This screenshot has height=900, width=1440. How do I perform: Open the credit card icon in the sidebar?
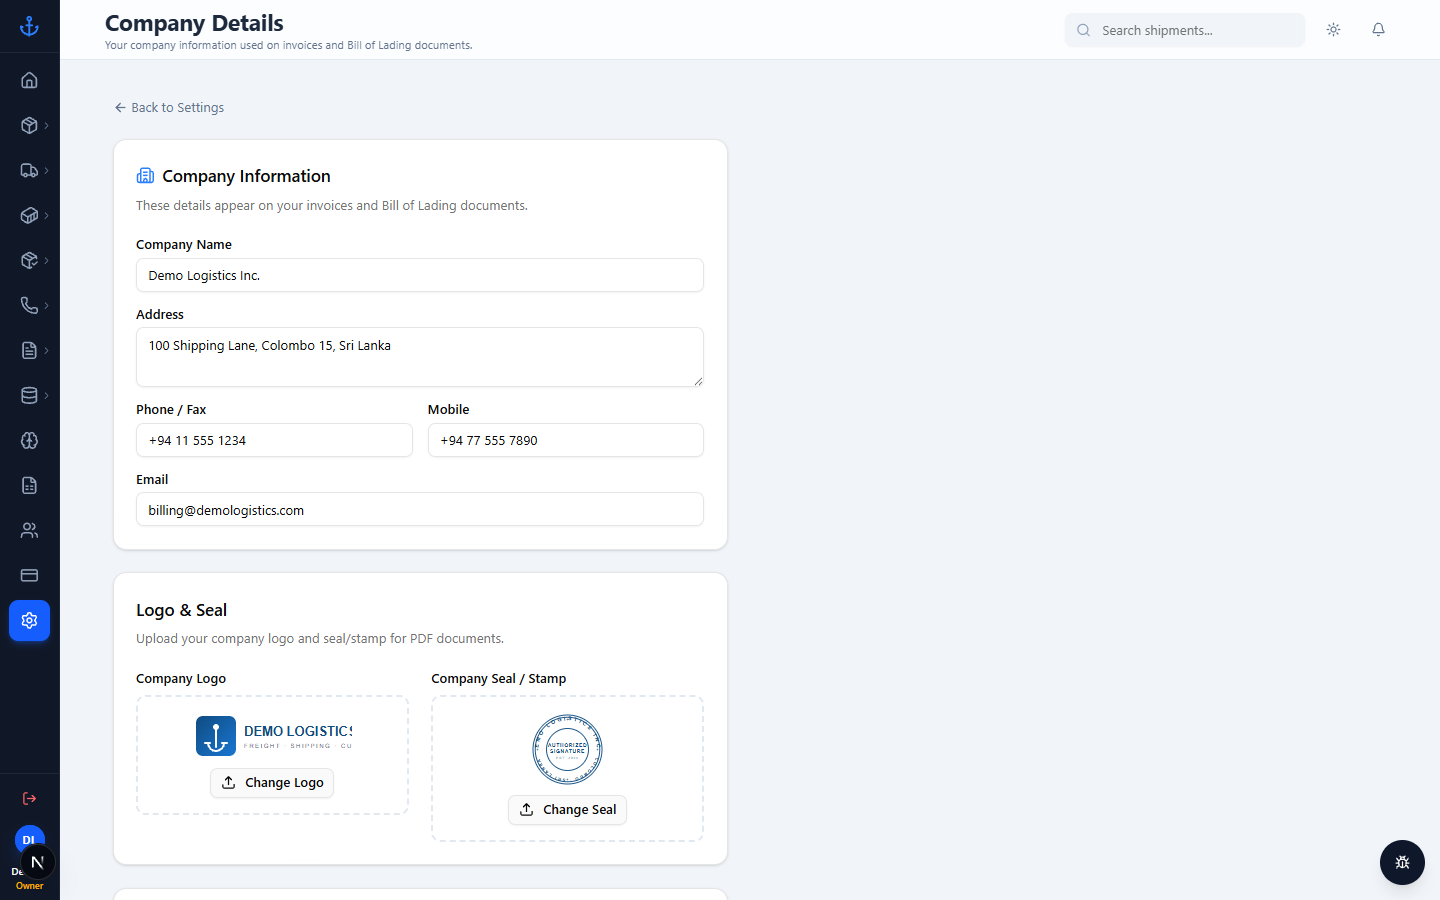(x=29, y=575)
